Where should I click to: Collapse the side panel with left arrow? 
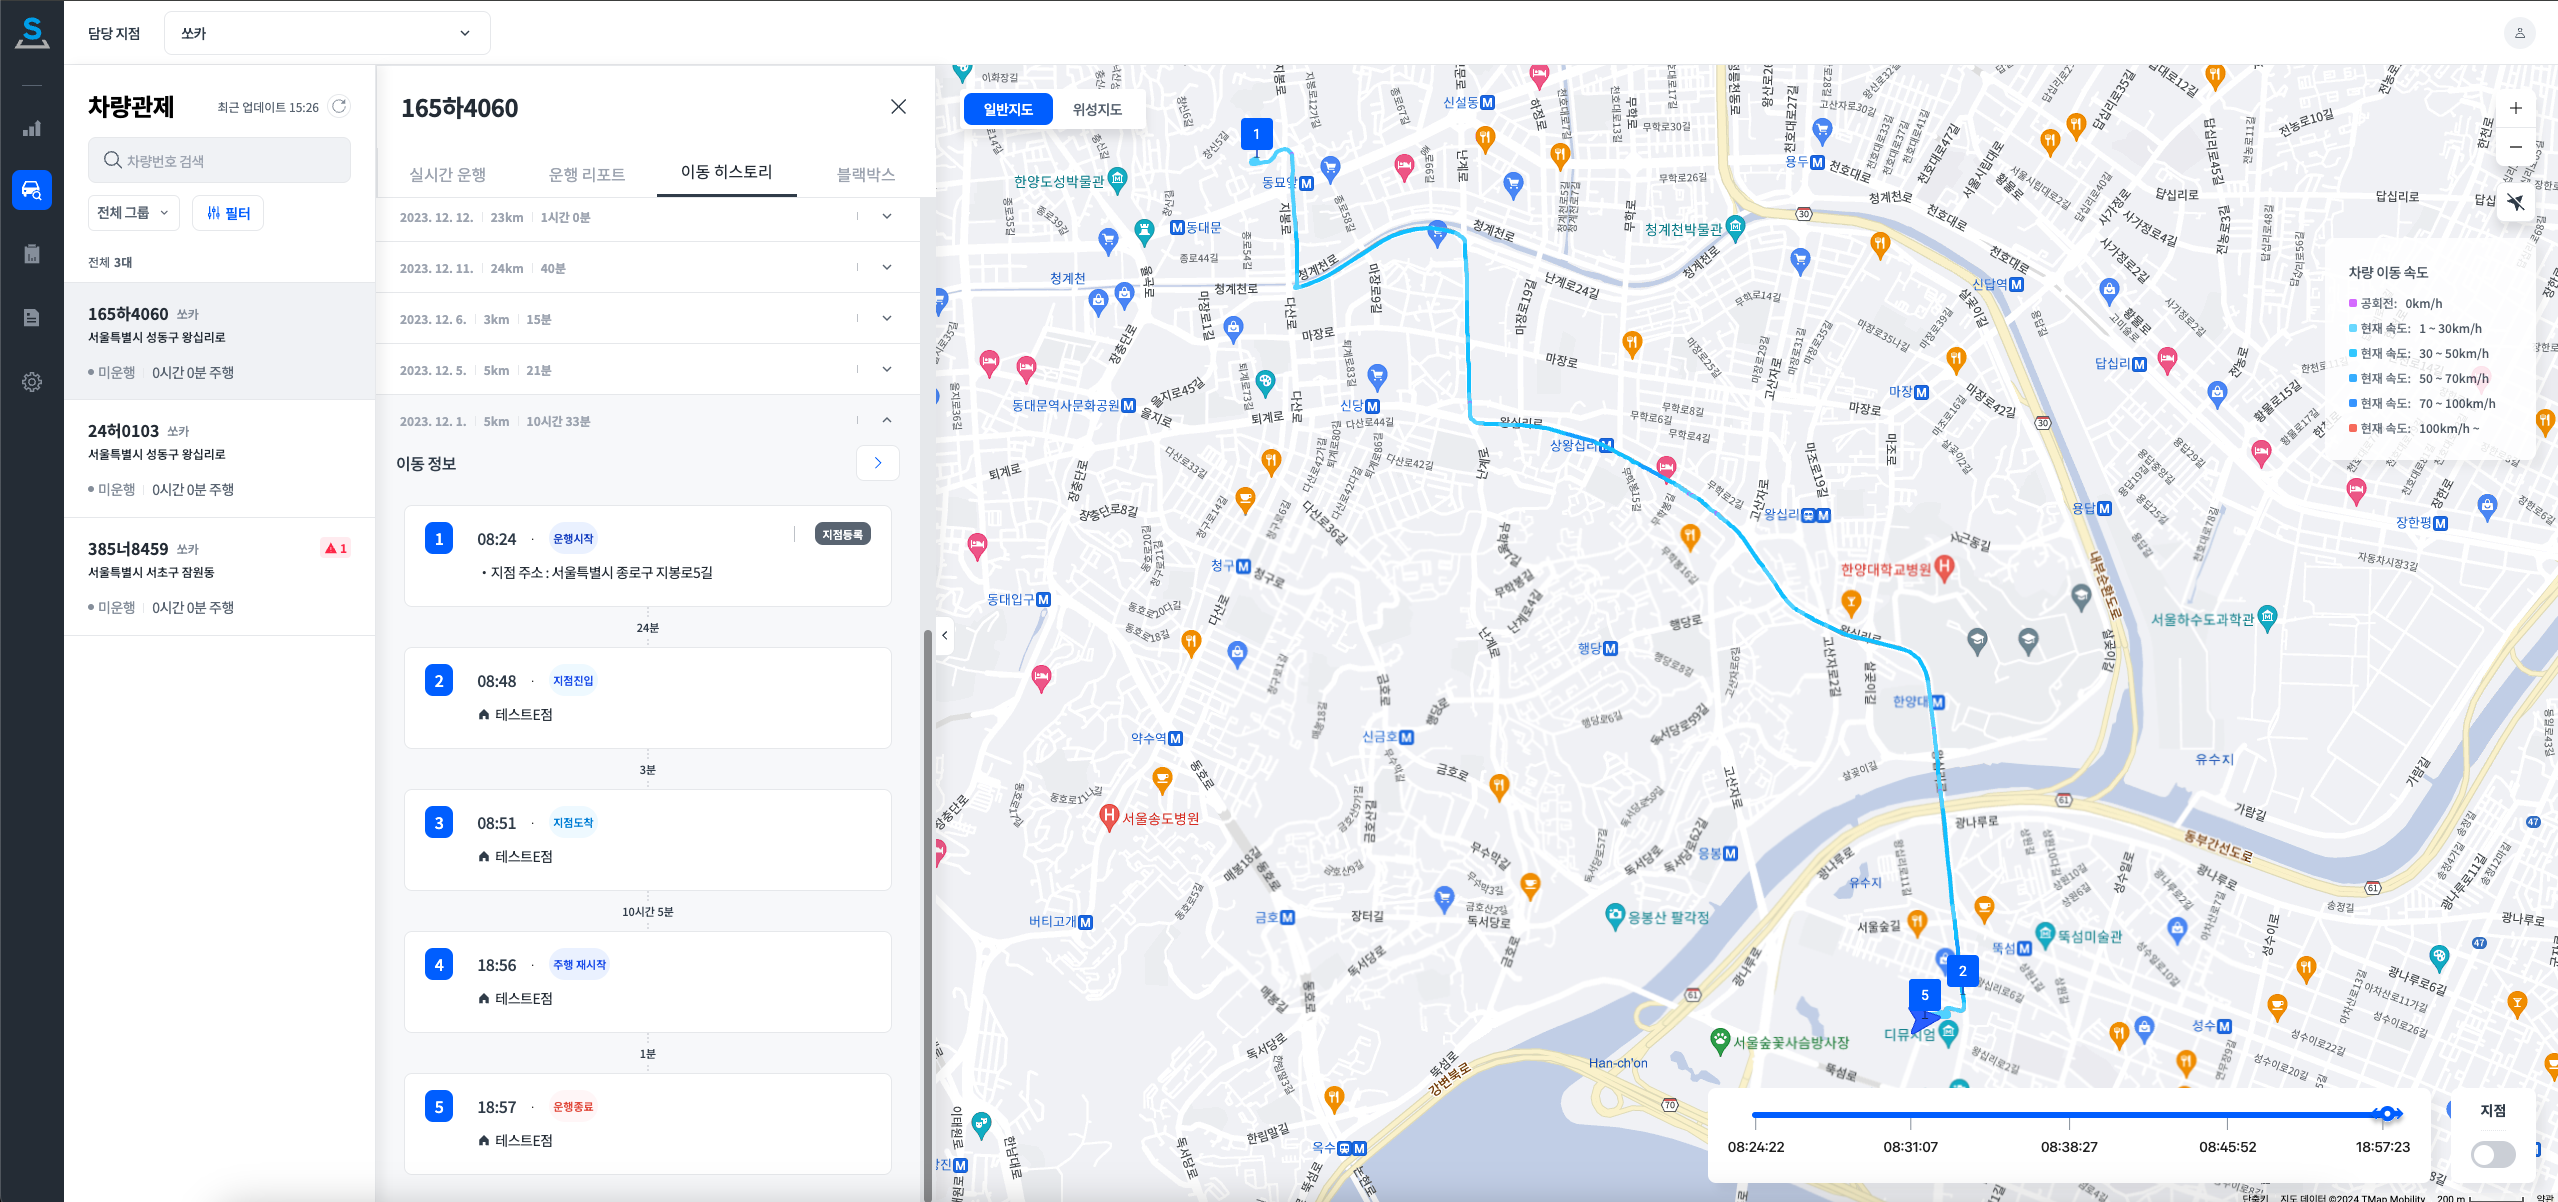(944, 635)
